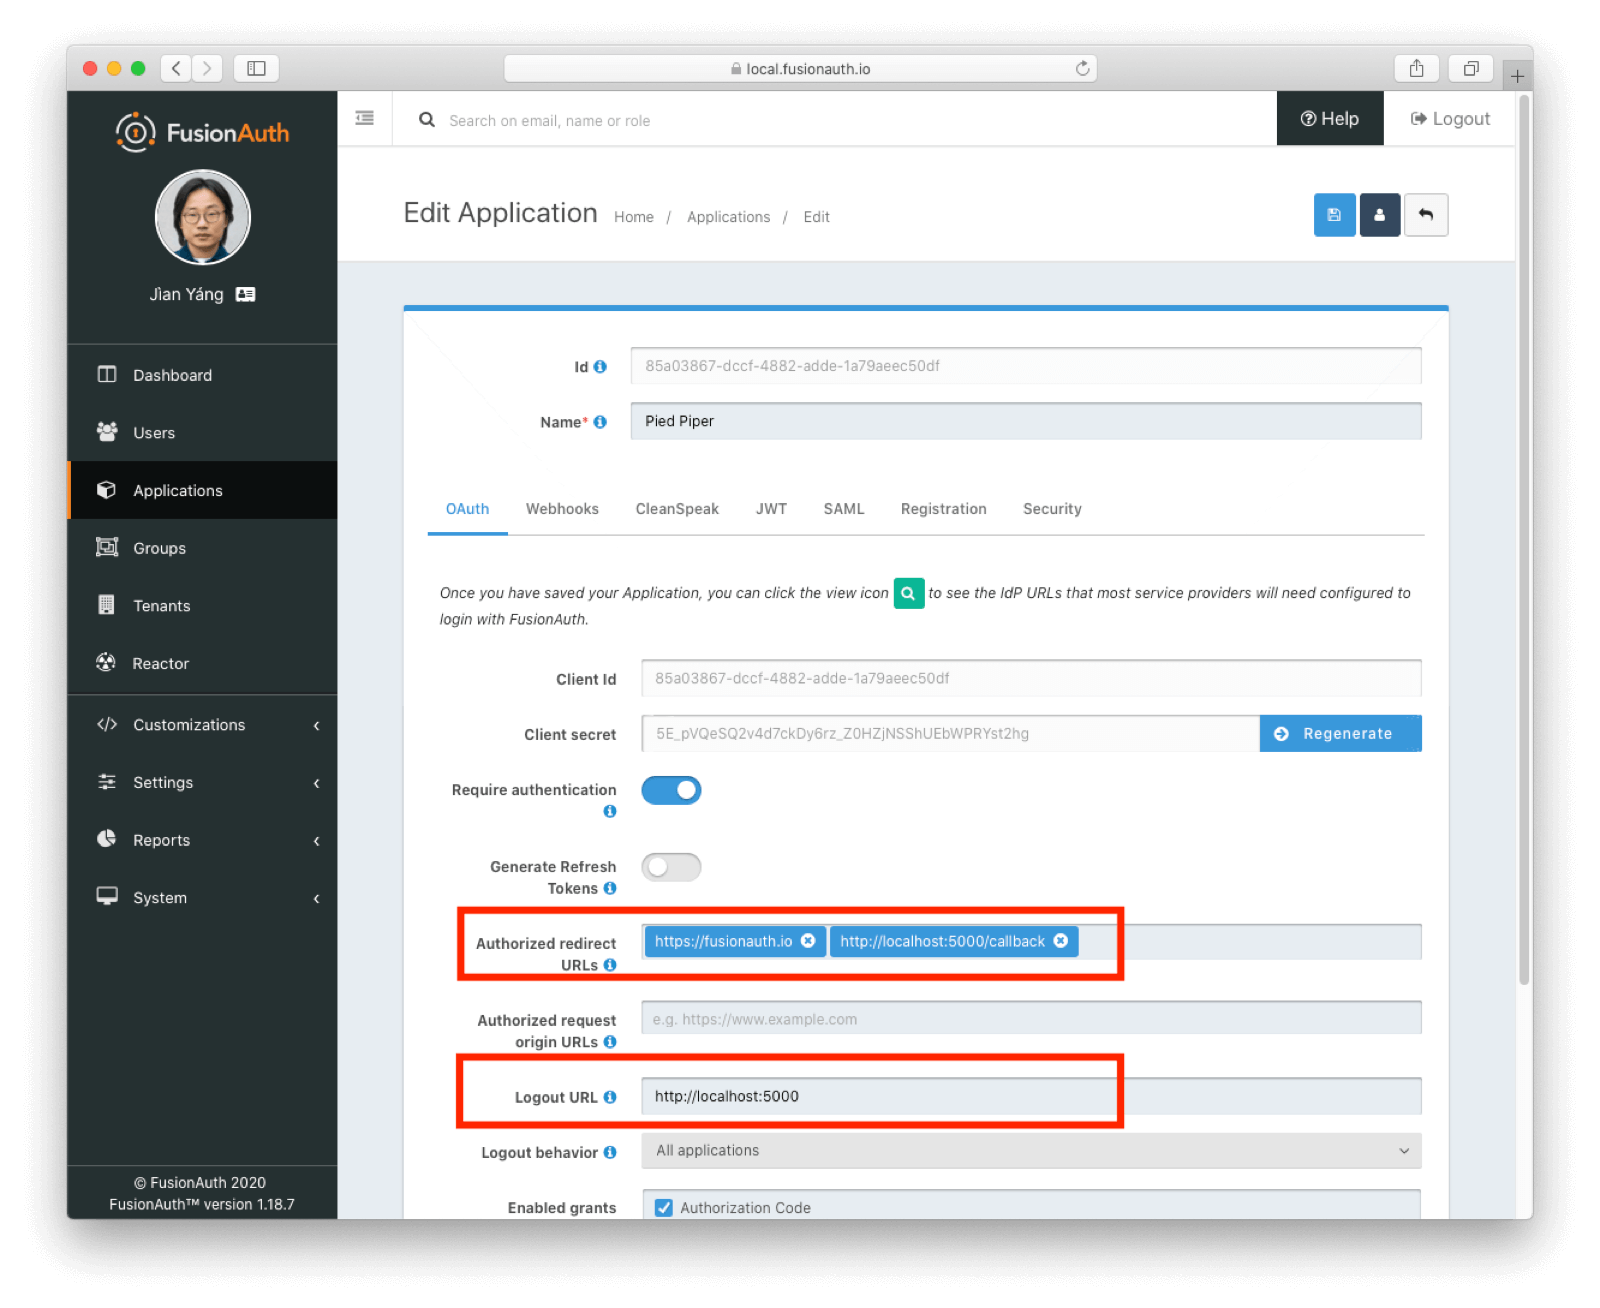
Task: Click the info icon beside Name label
Action: pos(600,422)
